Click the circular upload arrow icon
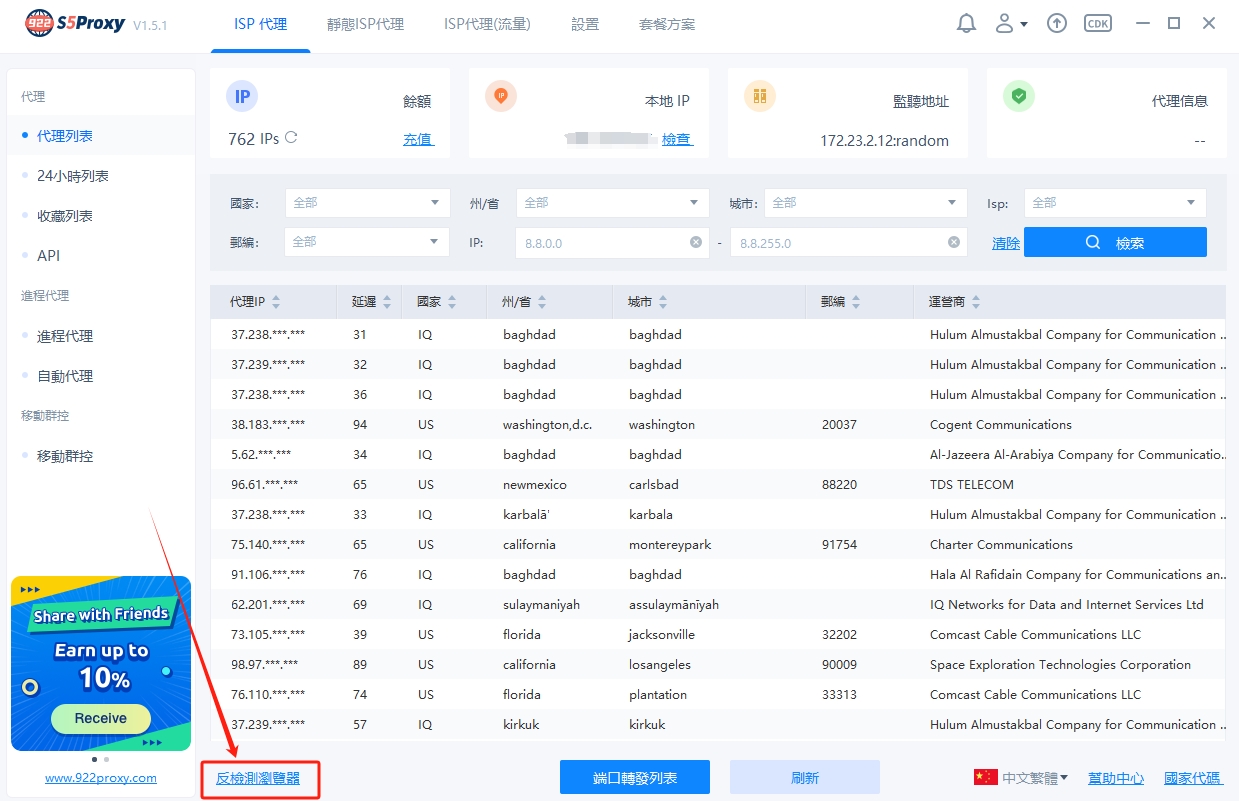Screen dimensions: 1239x801 pos(1057,21)
